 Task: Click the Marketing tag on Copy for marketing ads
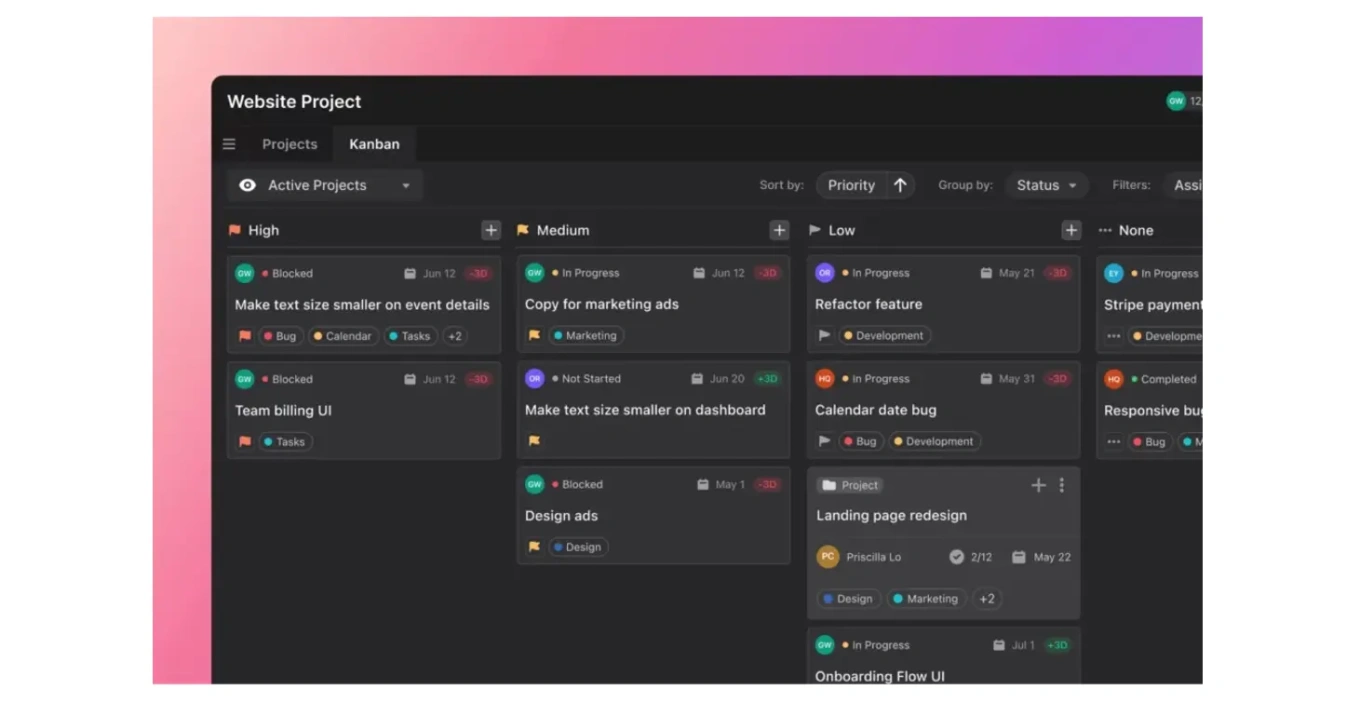585,336
